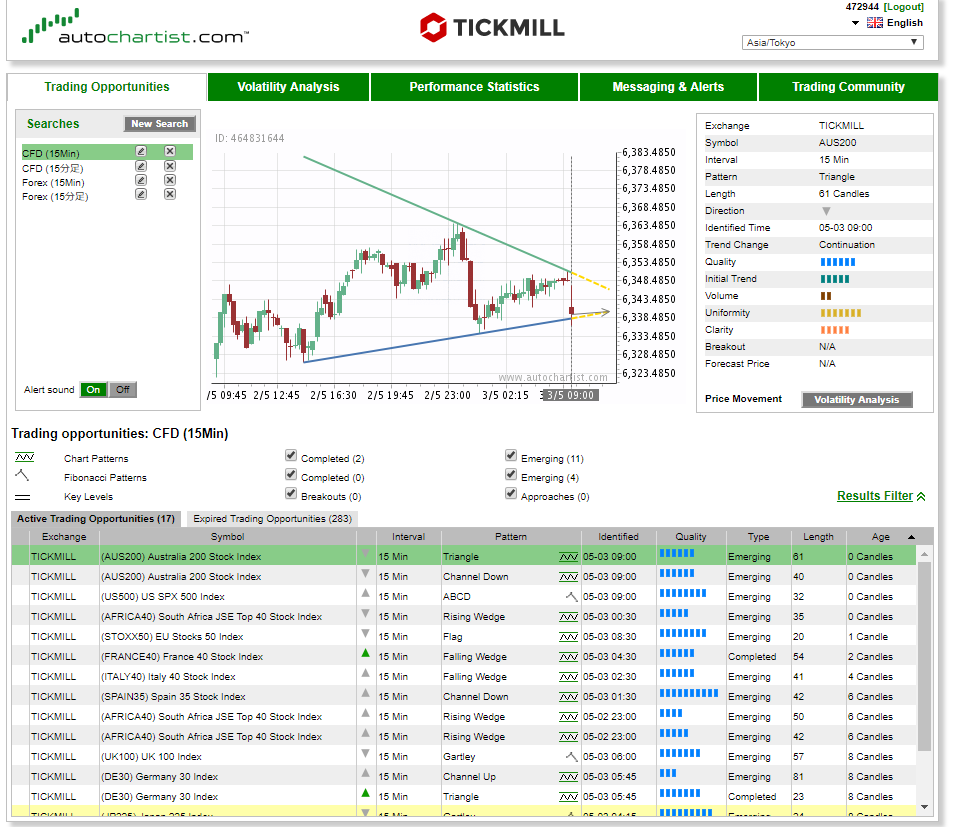
Task: Delete the Forex (15Min) search
Action: [170, 180]
